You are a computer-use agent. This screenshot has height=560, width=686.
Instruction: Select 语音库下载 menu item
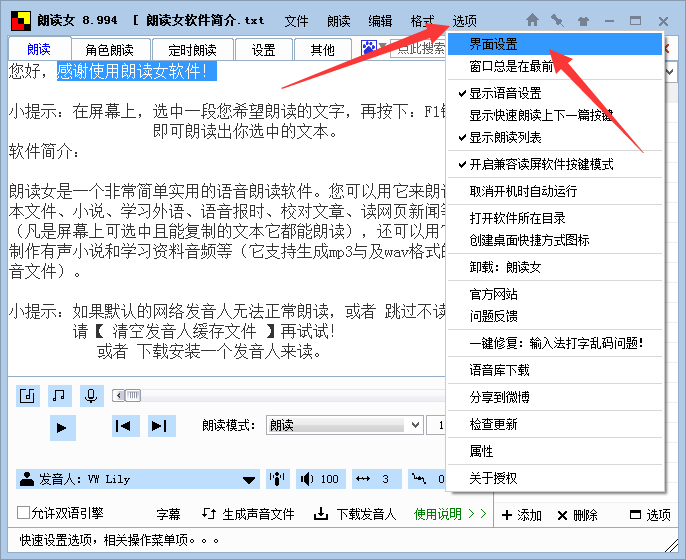[555, 370]
